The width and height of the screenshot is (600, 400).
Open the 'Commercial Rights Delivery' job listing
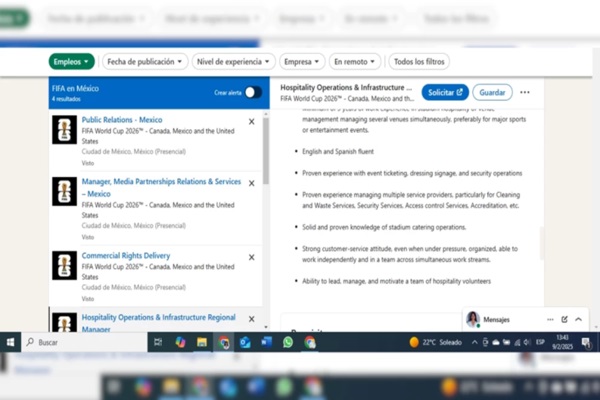[x=125, y=256]
